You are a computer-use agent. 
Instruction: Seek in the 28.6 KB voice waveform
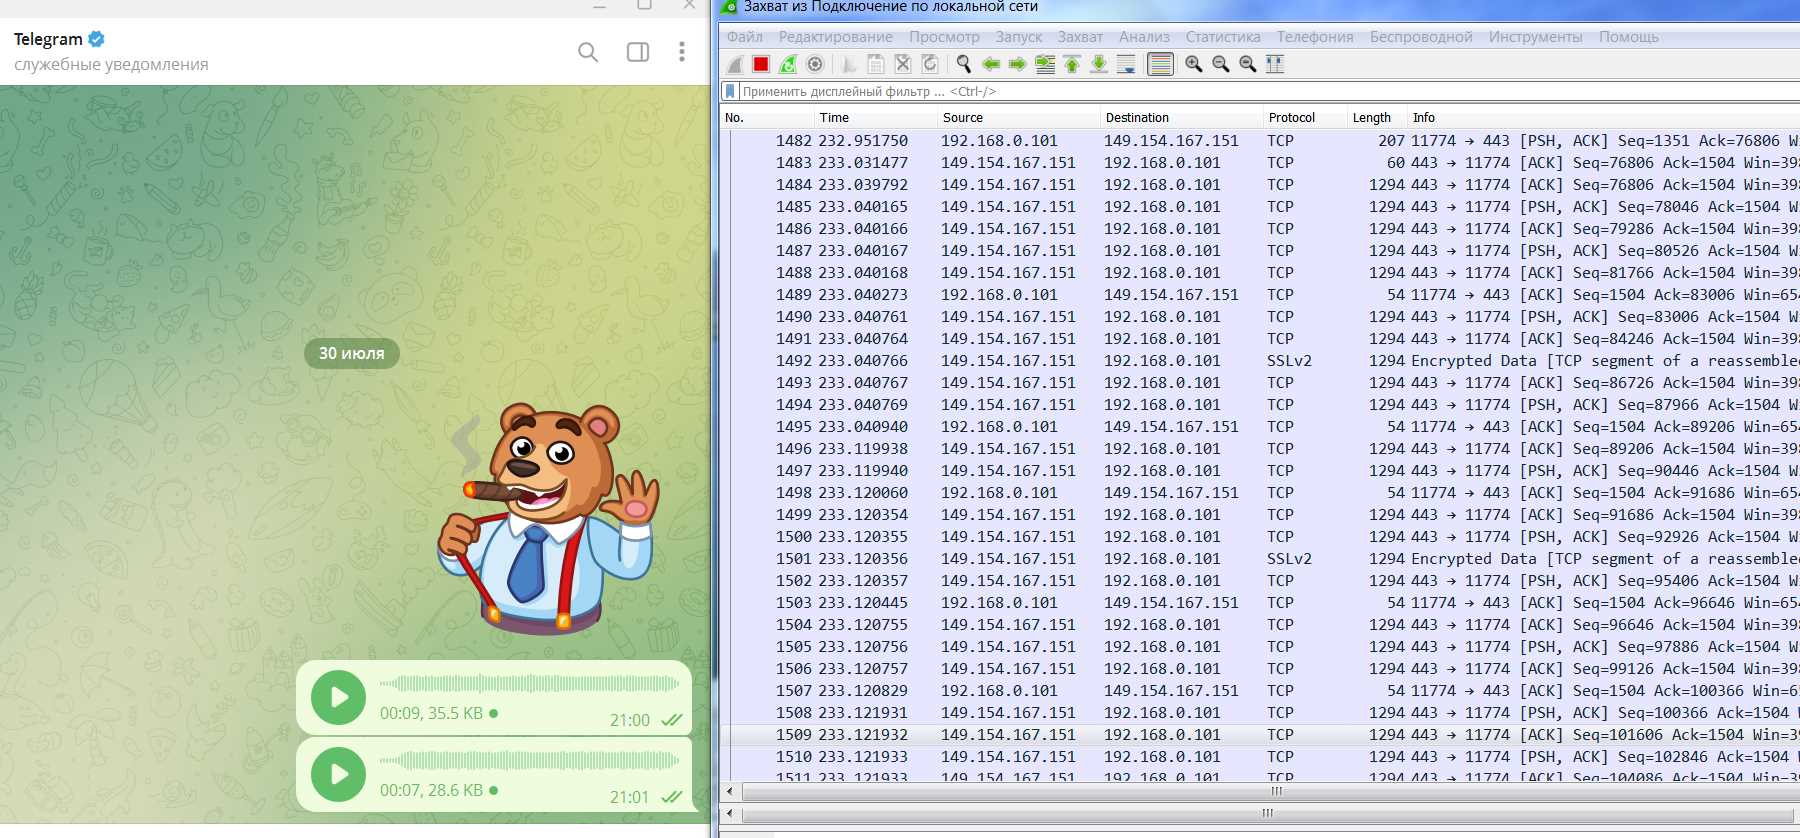click(x=530, y=760)
